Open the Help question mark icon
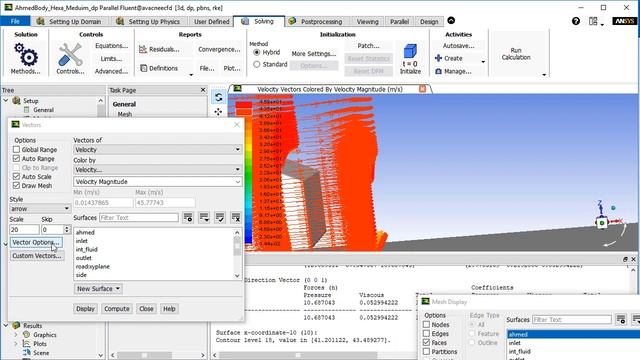This screenshot has width=640, height=360. tap(576, 21)
